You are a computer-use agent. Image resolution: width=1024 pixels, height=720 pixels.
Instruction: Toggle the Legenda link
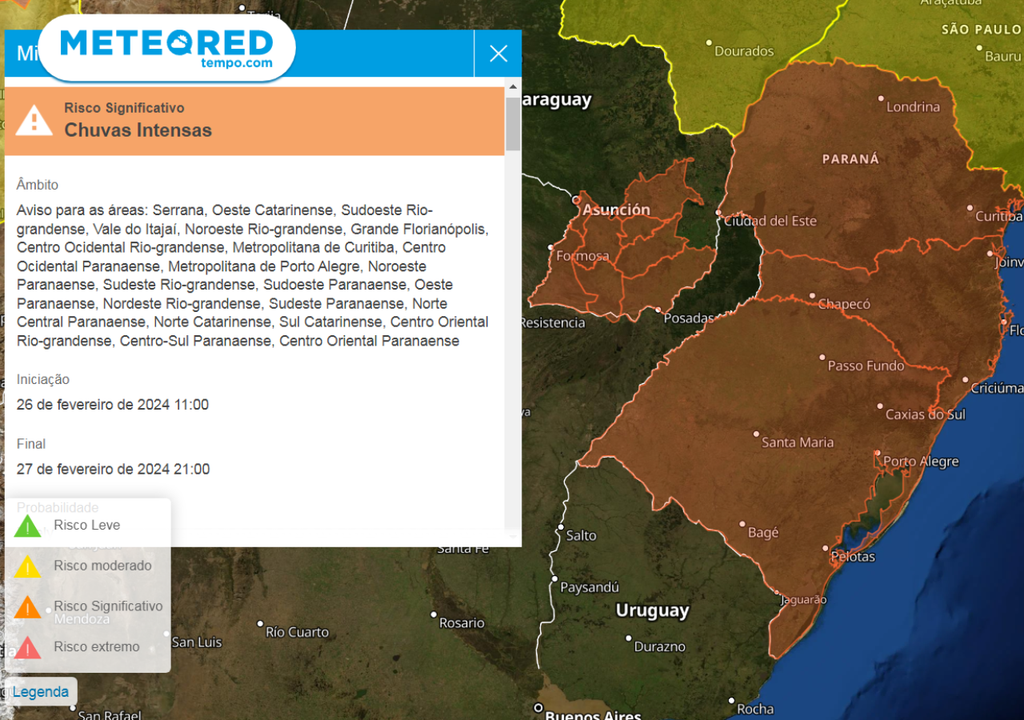(x=41, y=691)
